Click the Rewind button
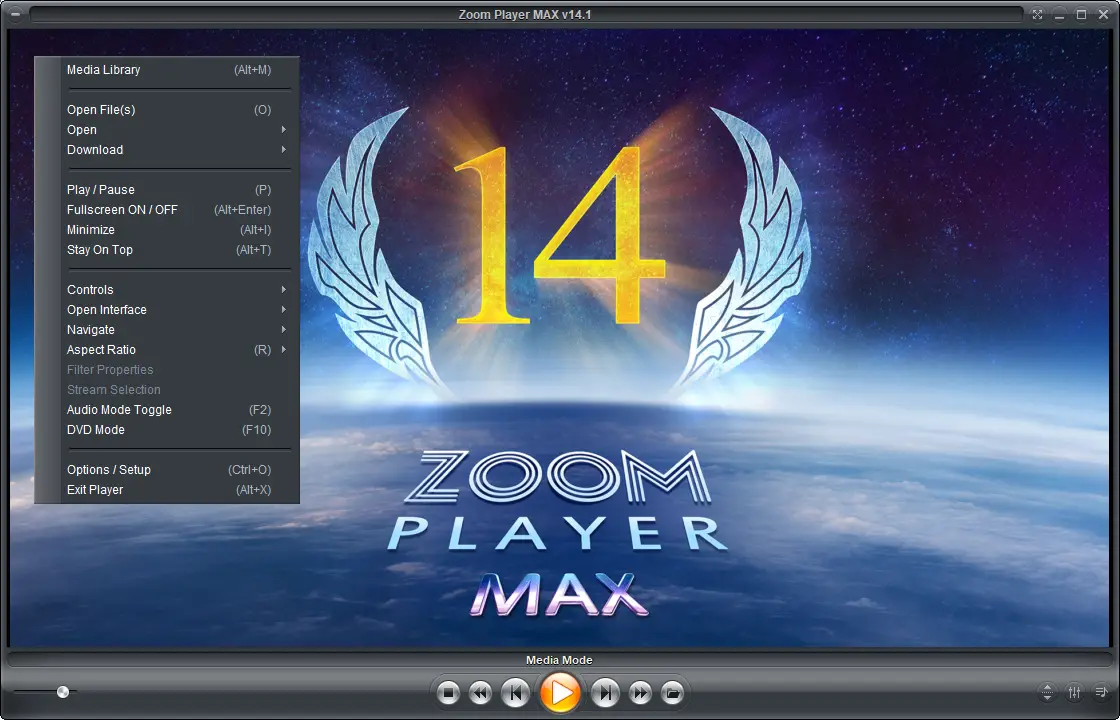 (481, 693)
